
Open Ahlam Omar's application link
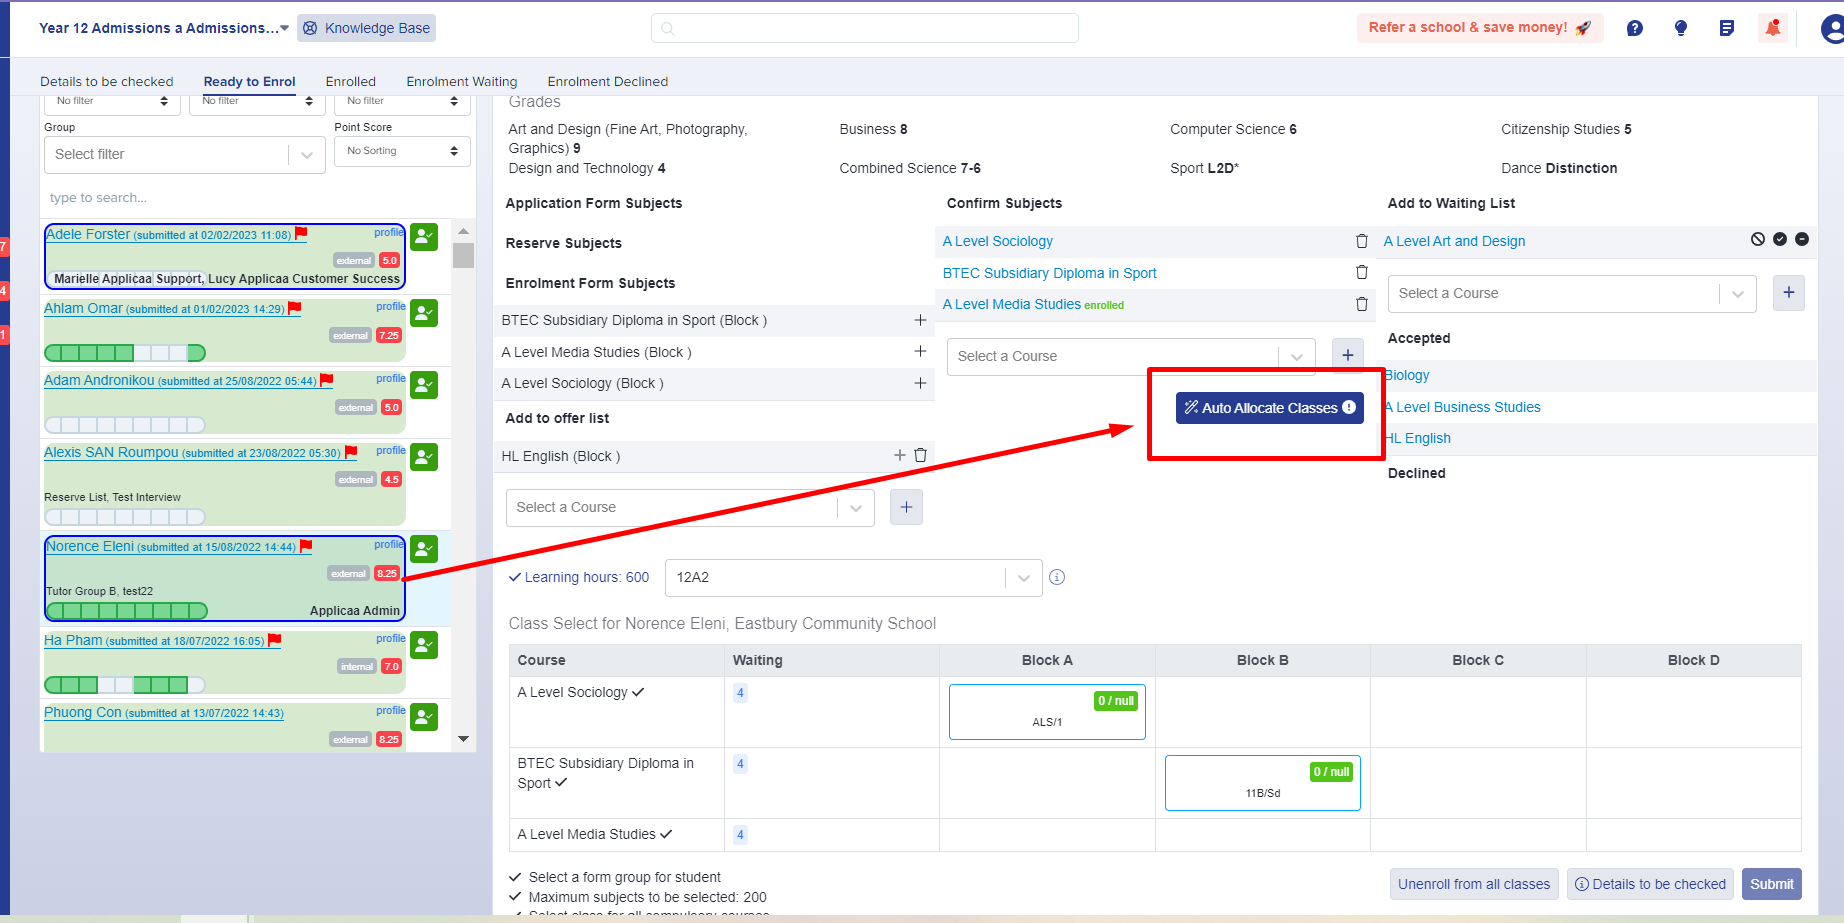pyautogui.click(x=165, y=309)
